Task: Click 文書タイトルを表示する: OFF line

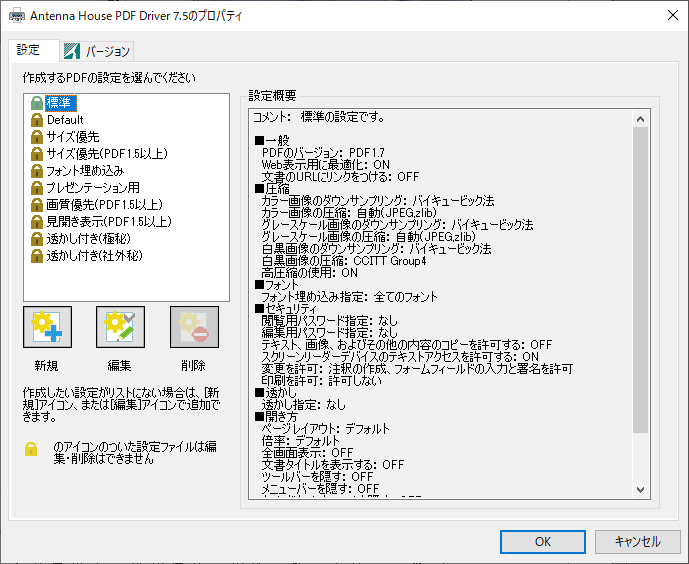Action: tap(333, 464)
